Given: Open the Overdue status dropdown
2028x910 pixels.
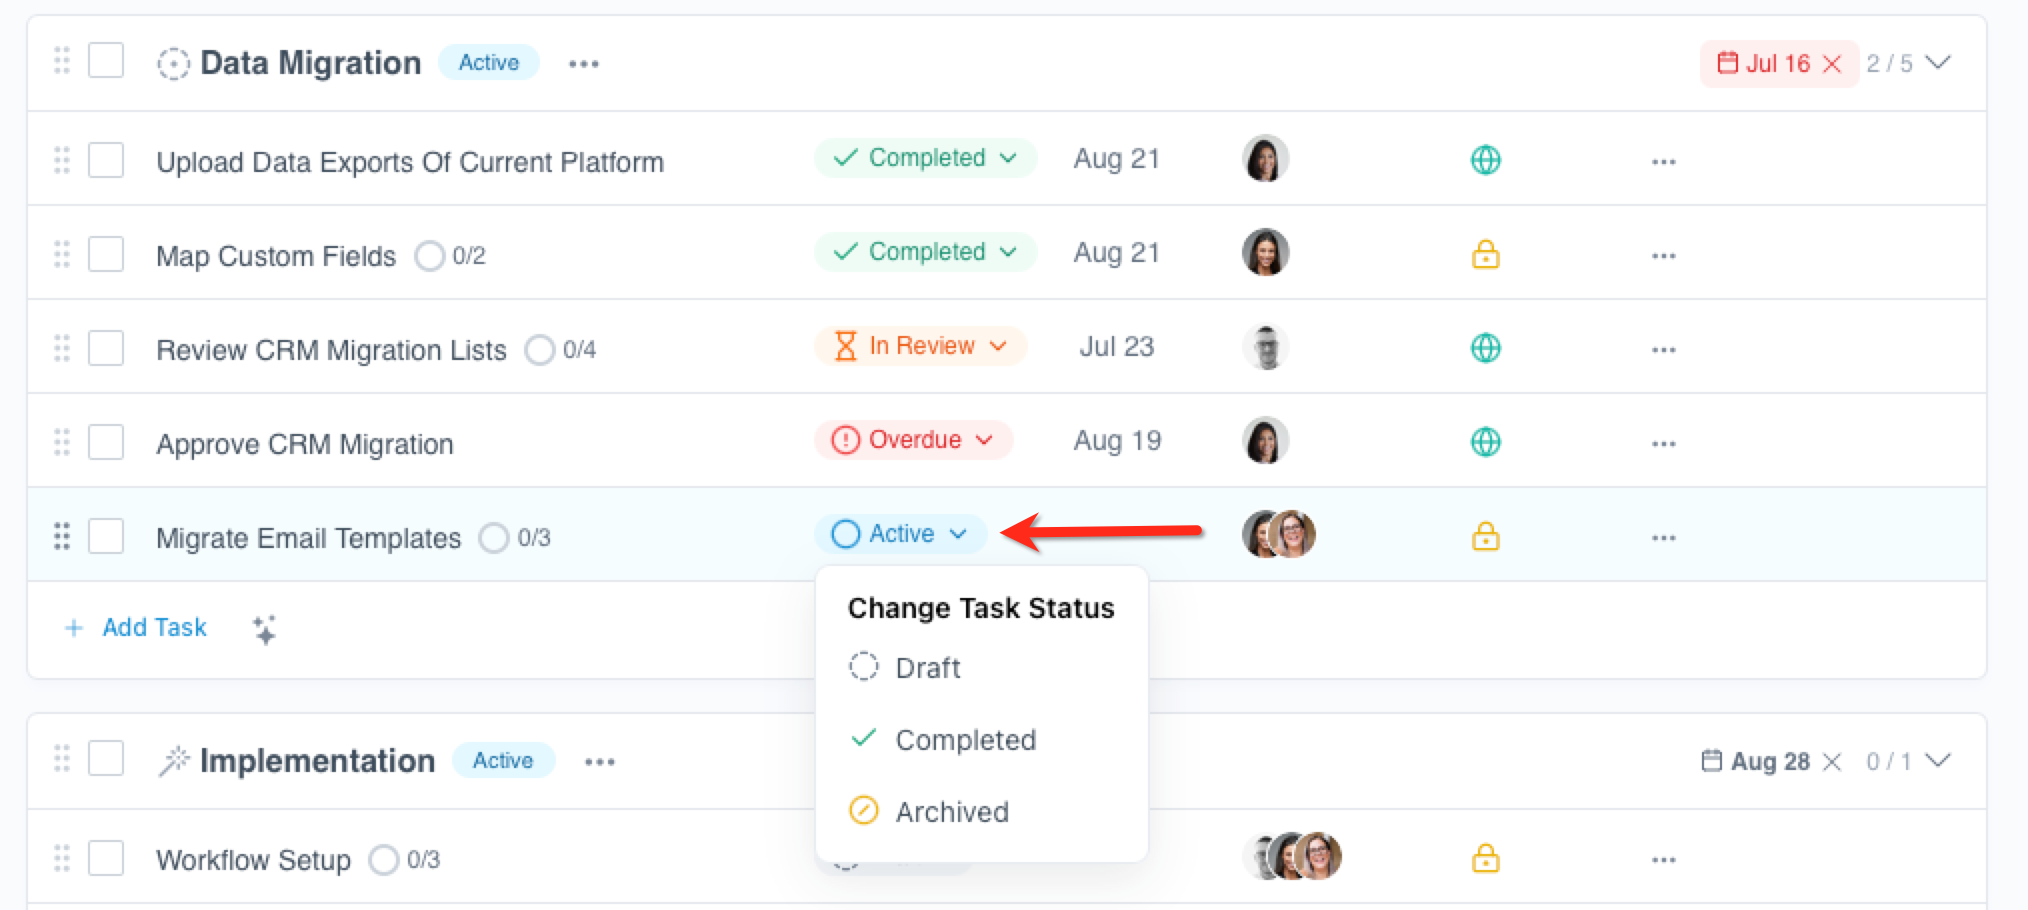Looking at the screenshot, I should pos(913,440).
